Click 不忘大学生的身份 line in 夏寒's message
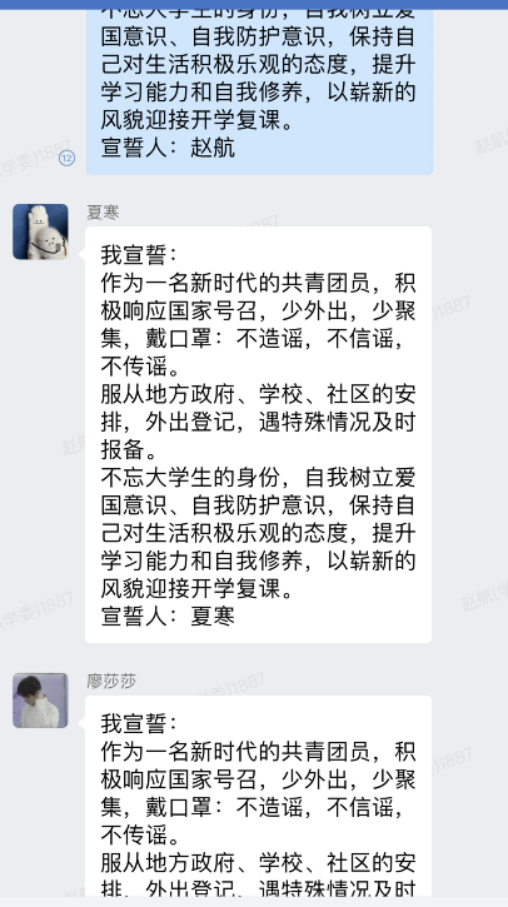508x907 pixels. 258,478
